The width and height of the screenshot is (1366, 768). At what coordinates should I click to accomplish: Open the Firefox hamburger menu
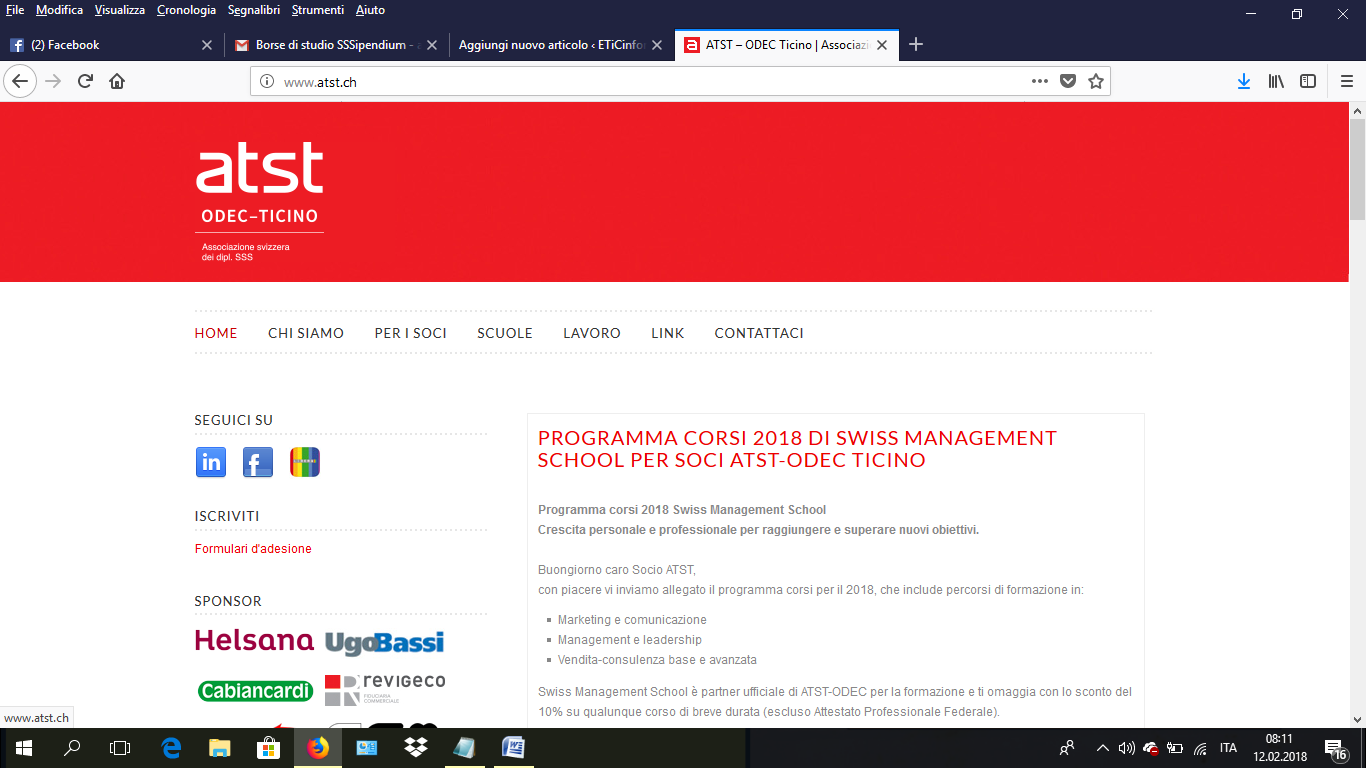pyautogui.click(x=1346, y=81)
